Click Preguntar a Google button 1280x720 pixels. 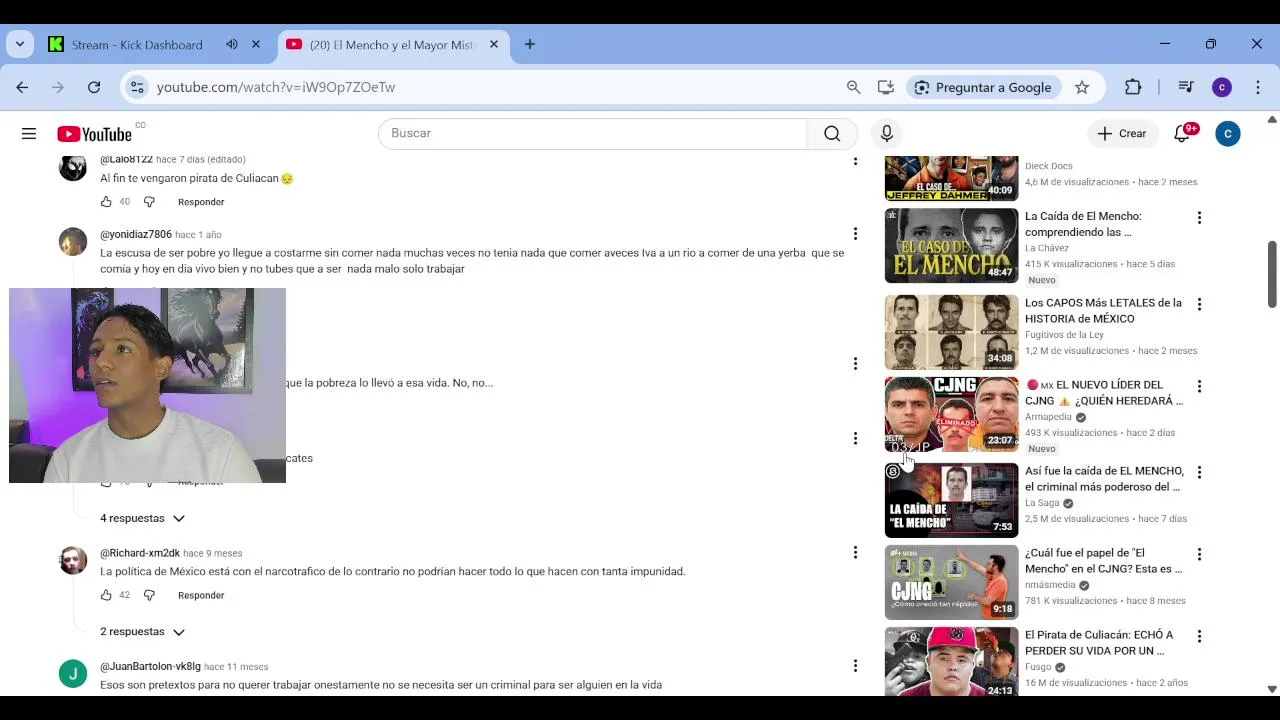pyautogui.click(x=983, y=87)
